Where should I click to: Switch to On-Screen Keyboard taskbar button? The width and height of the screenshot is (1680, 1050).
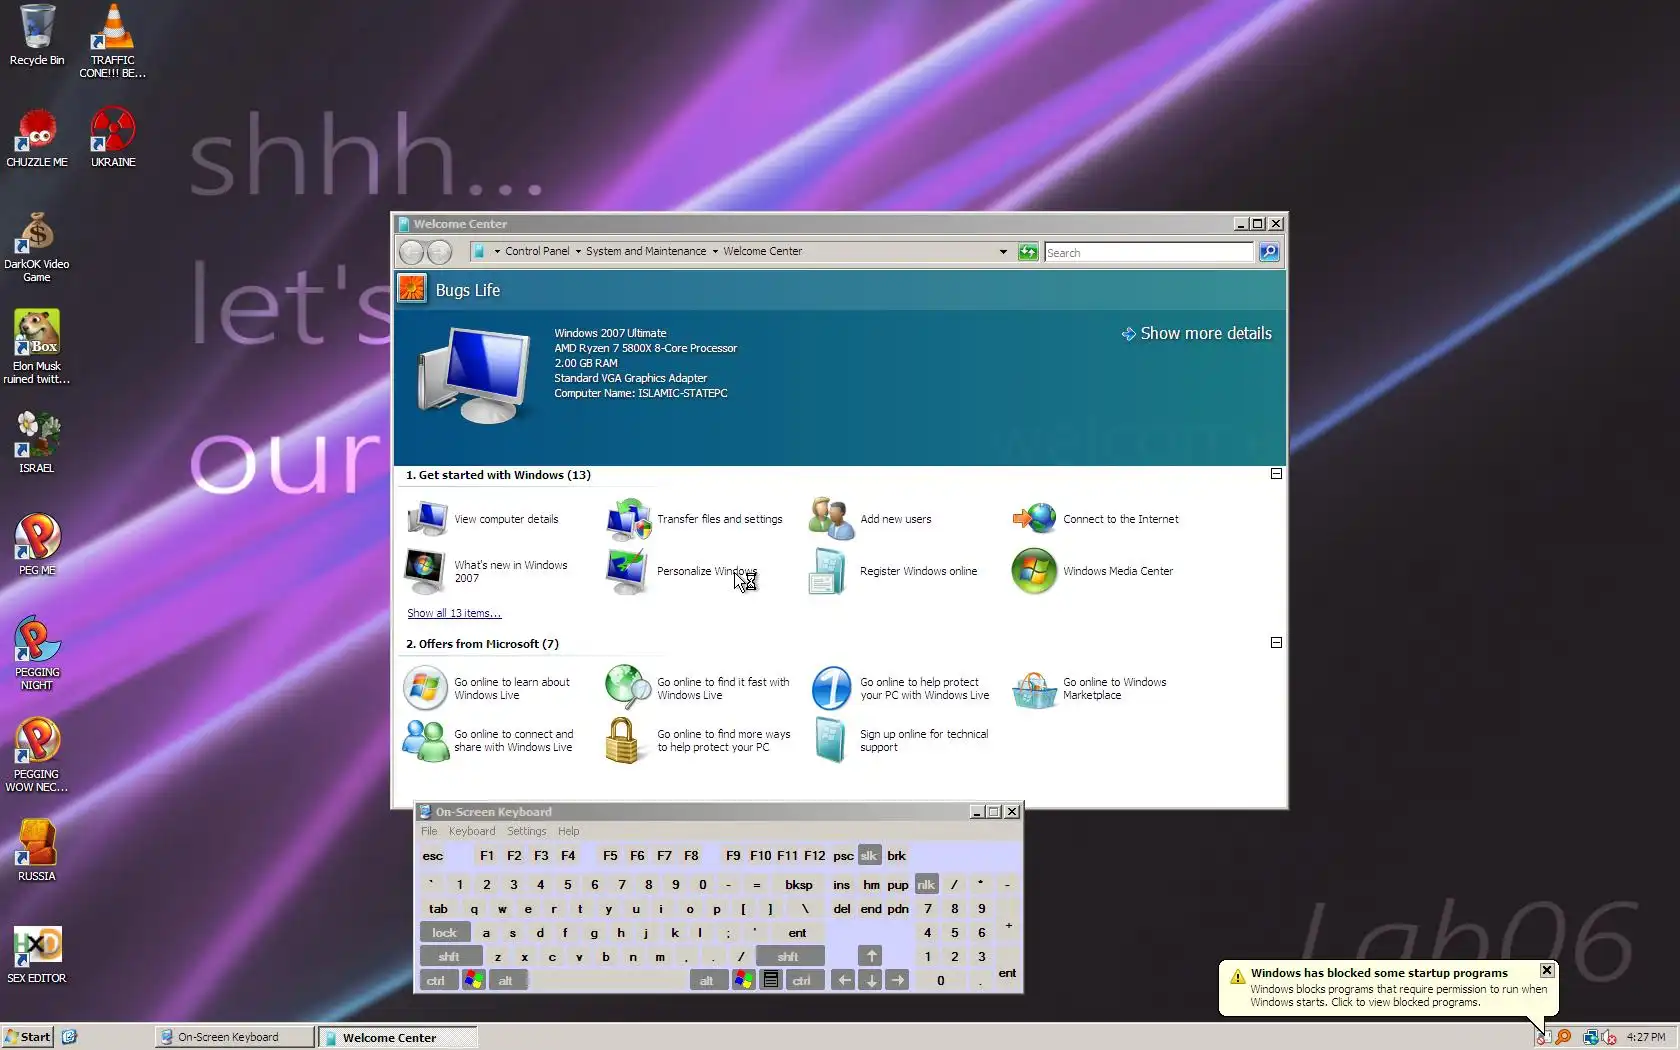tap(235, 1037)
